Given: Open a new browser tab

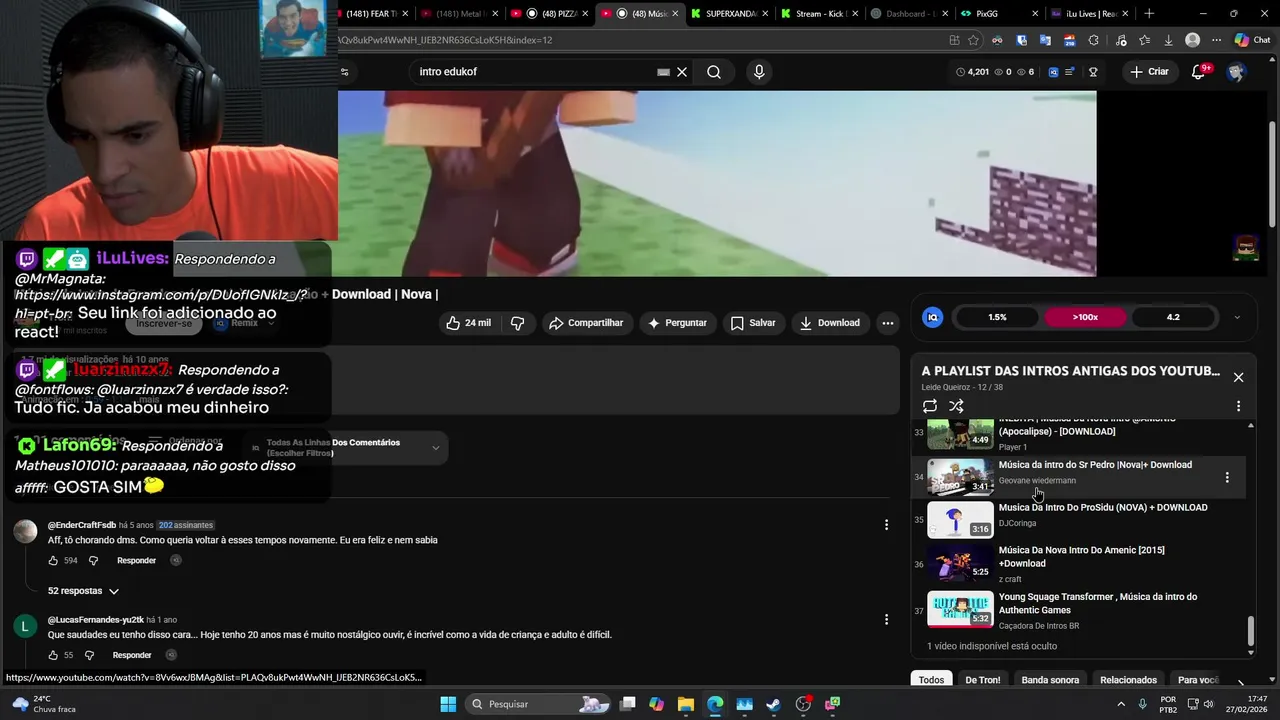Looking at the screenshot, I should pyautogui.click(x=1149, y=14).
